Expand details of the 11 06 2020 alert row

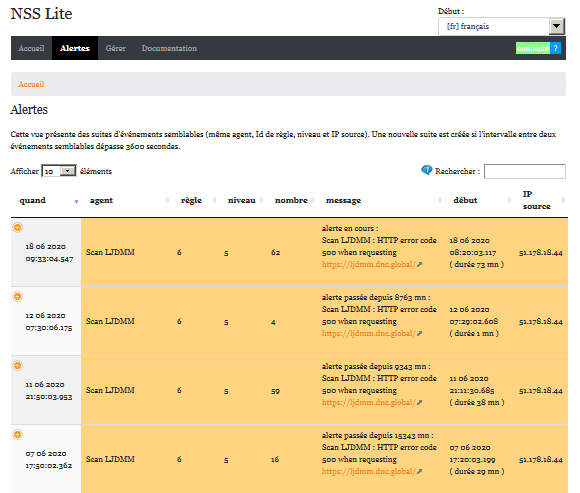click(x=17, y=366)
